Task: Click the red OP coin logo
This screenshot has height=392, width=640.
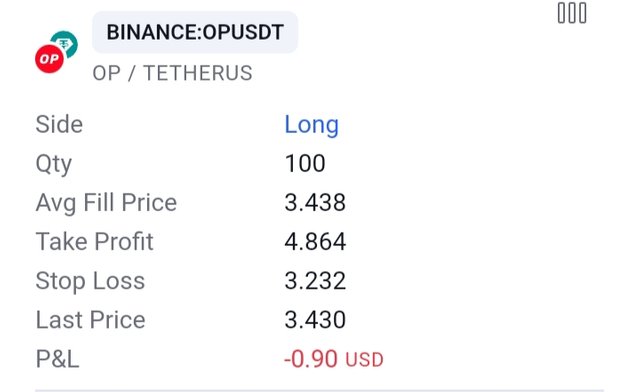Action: pyautogui.click(x=49, y=59)
